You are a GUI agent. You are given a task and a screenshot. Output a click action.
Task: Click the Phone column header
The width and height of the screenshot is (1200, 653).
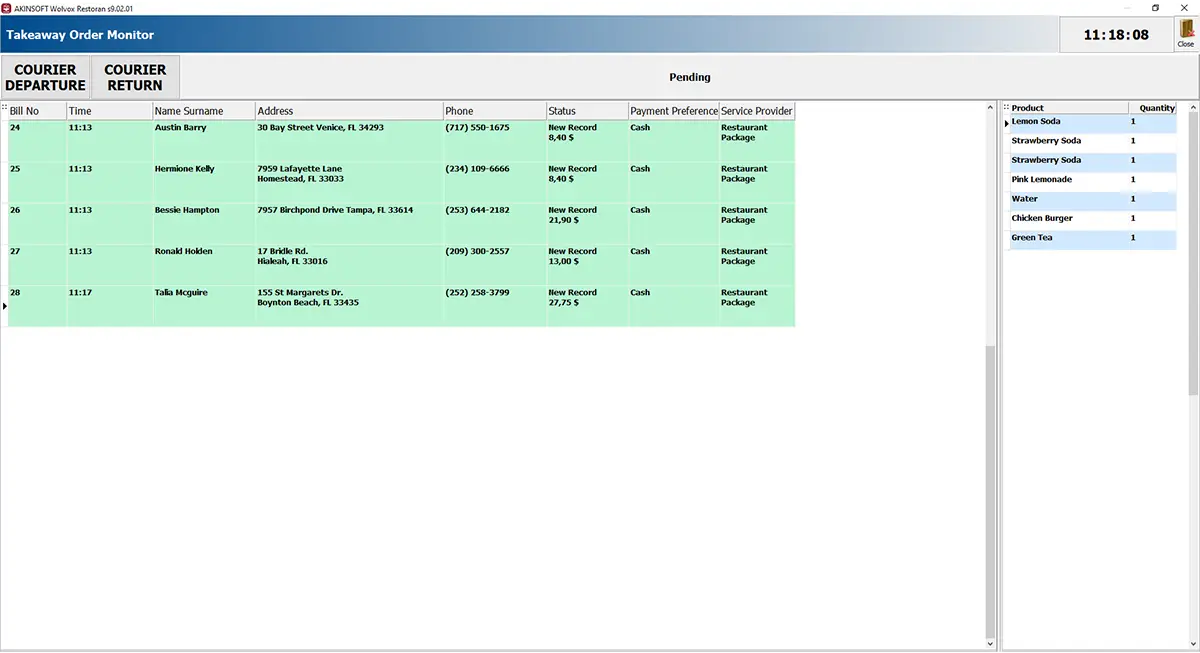coord(494,111)
